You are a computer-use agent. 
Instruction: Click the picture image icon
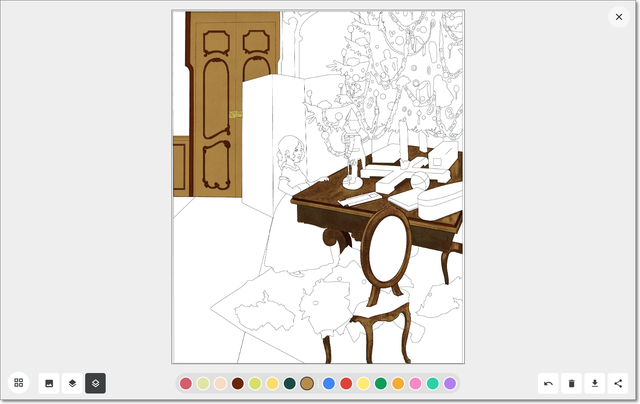coord(48,383)
